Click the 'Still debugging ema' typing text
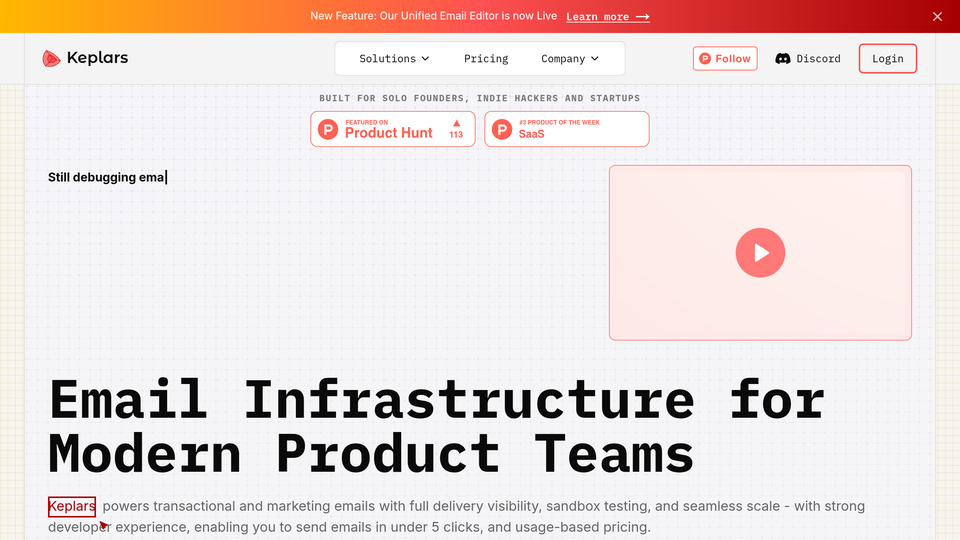 (107, 178)
